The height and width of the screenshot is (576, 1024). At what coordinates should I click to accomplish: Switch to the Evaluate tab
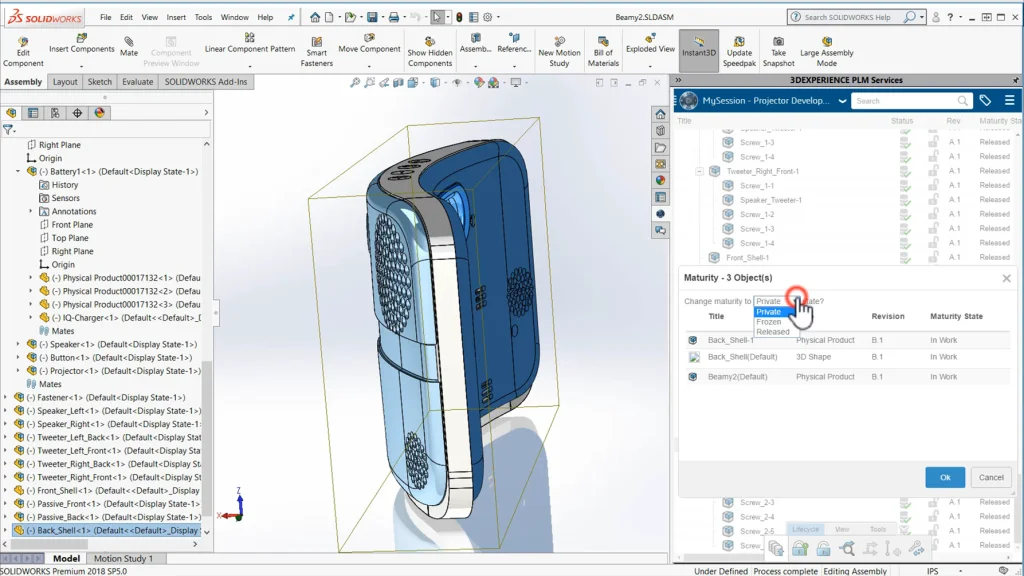138,82
